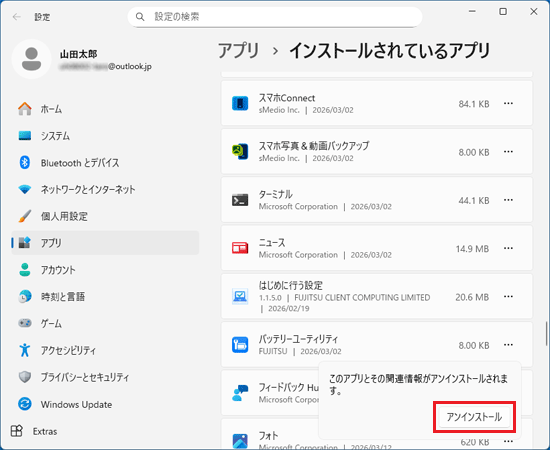Viewport: 550px width, 450px height.
Task: Click the スマホConnect app icon
Action: tap(240, 103)
